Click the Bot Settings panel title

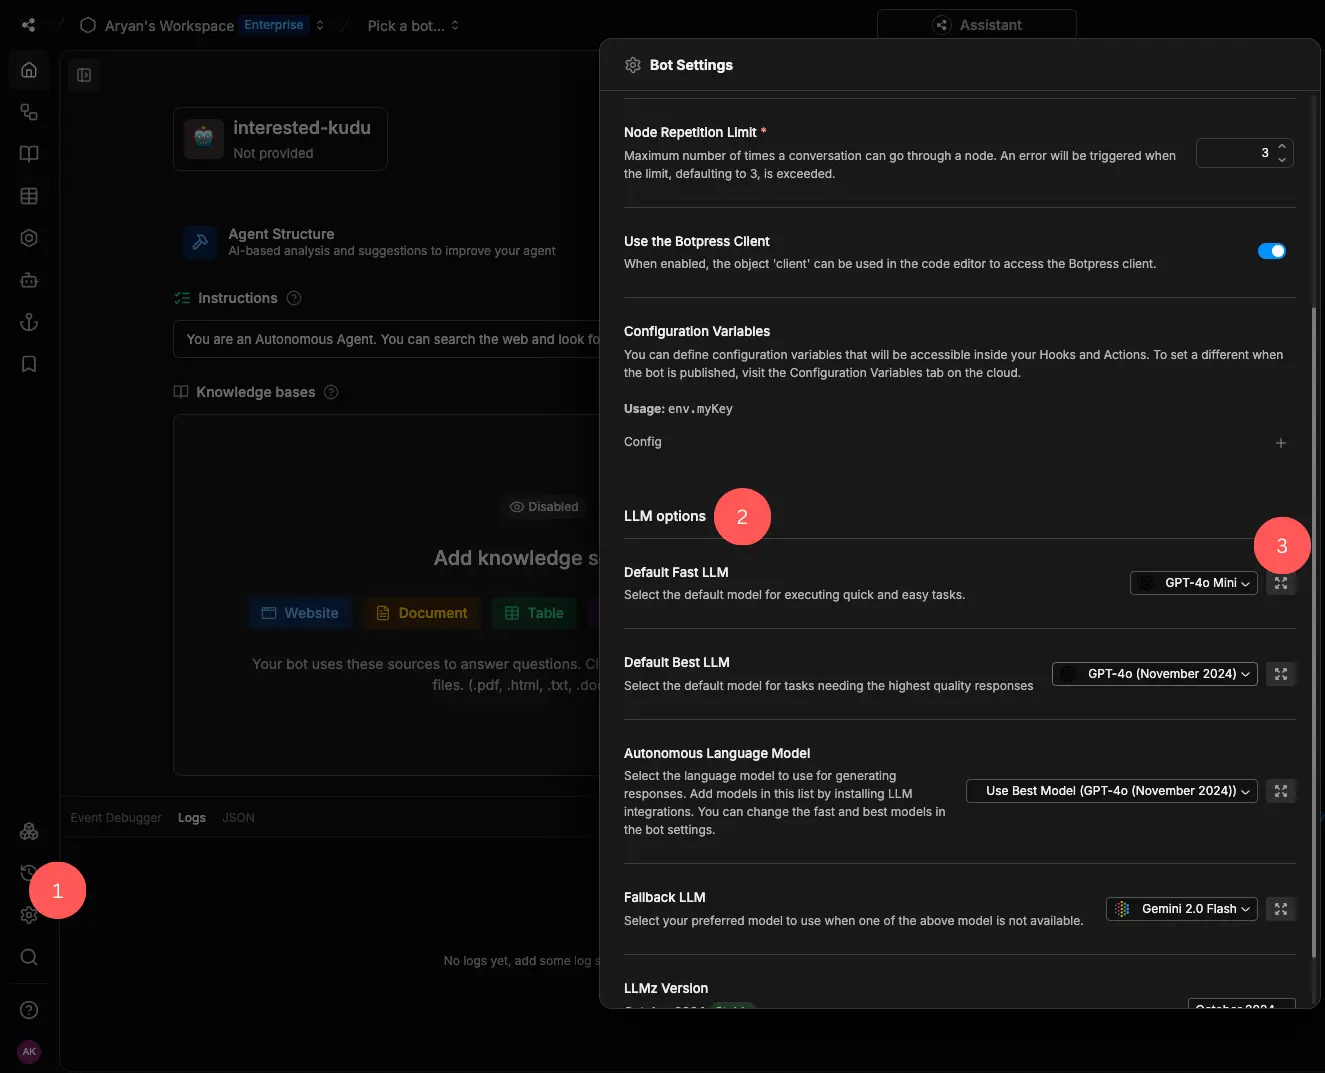691,65
